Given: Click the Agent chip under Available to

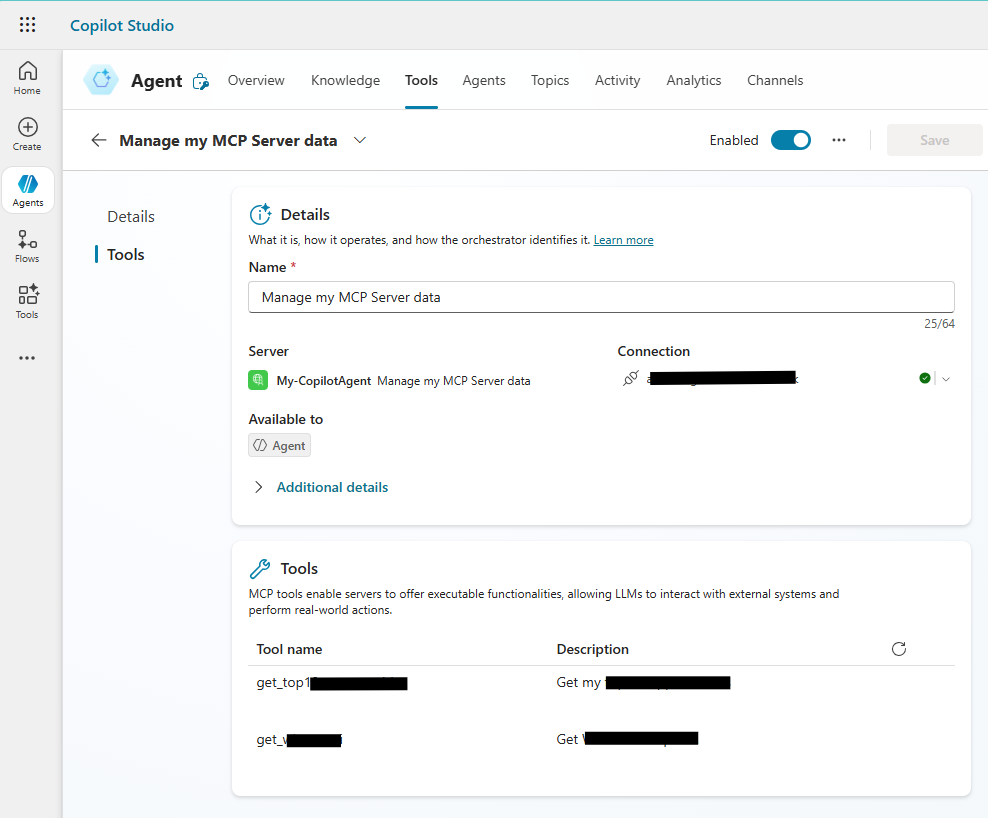Looking at the screenshot, I should tap(279, 446).
